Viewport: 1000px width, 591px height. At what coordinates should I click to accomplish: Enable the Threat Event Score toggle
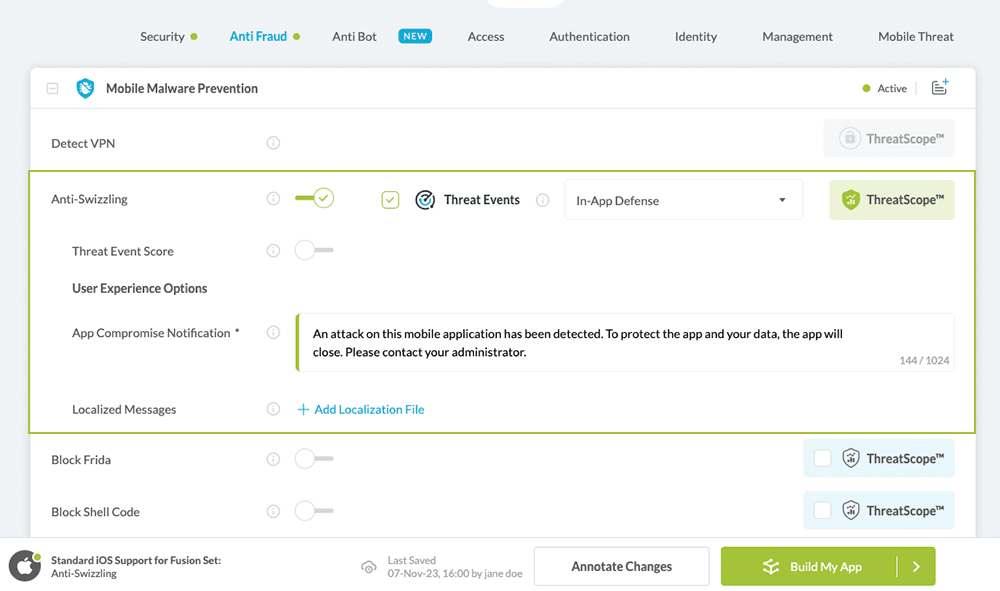[314, 251]
